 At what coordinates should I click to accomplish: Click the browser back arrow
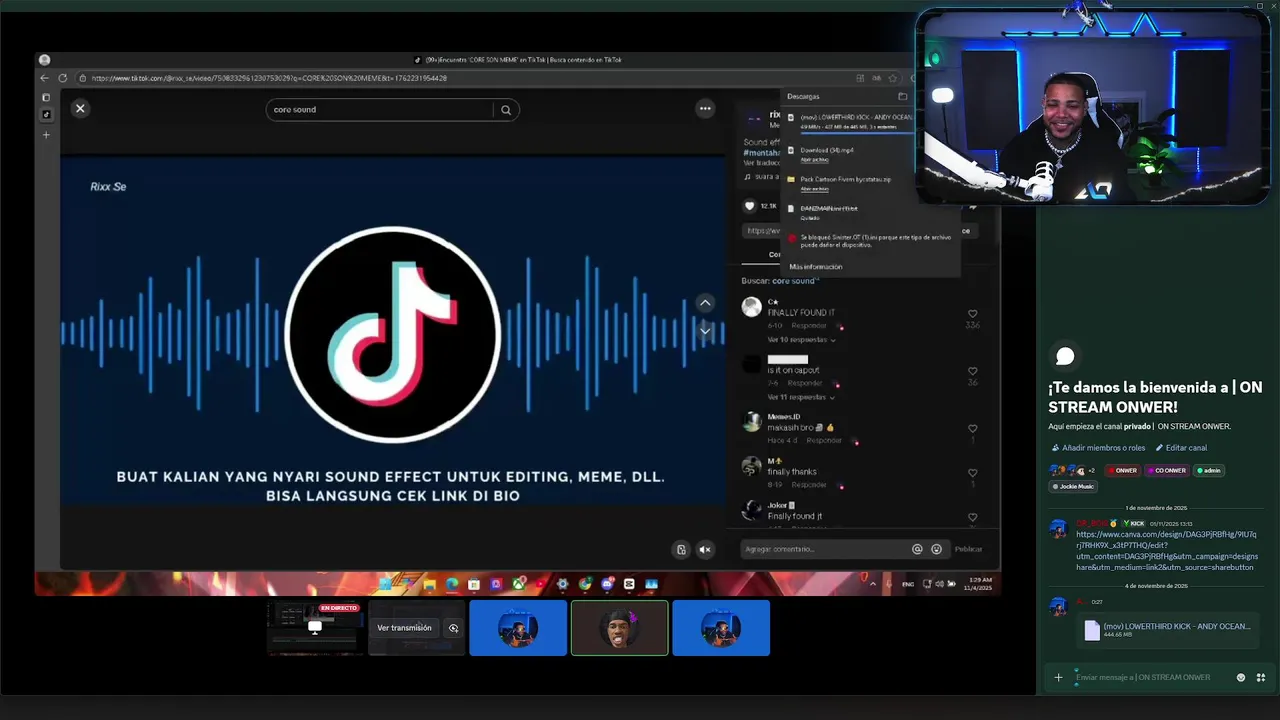pos(44,78)
